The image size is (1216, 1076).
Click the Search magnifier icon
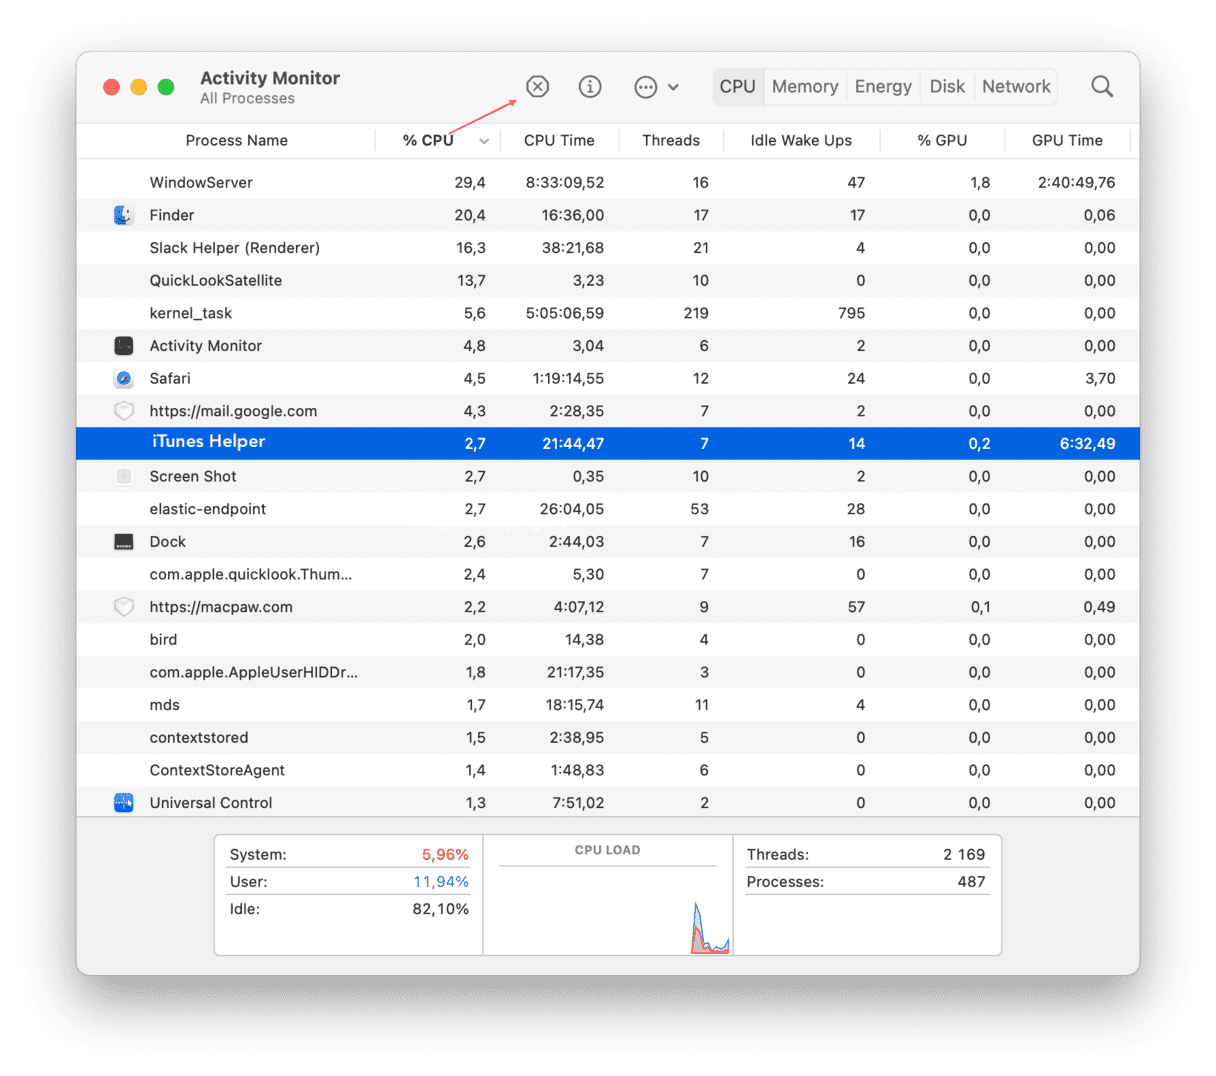tap(1102, 87)
